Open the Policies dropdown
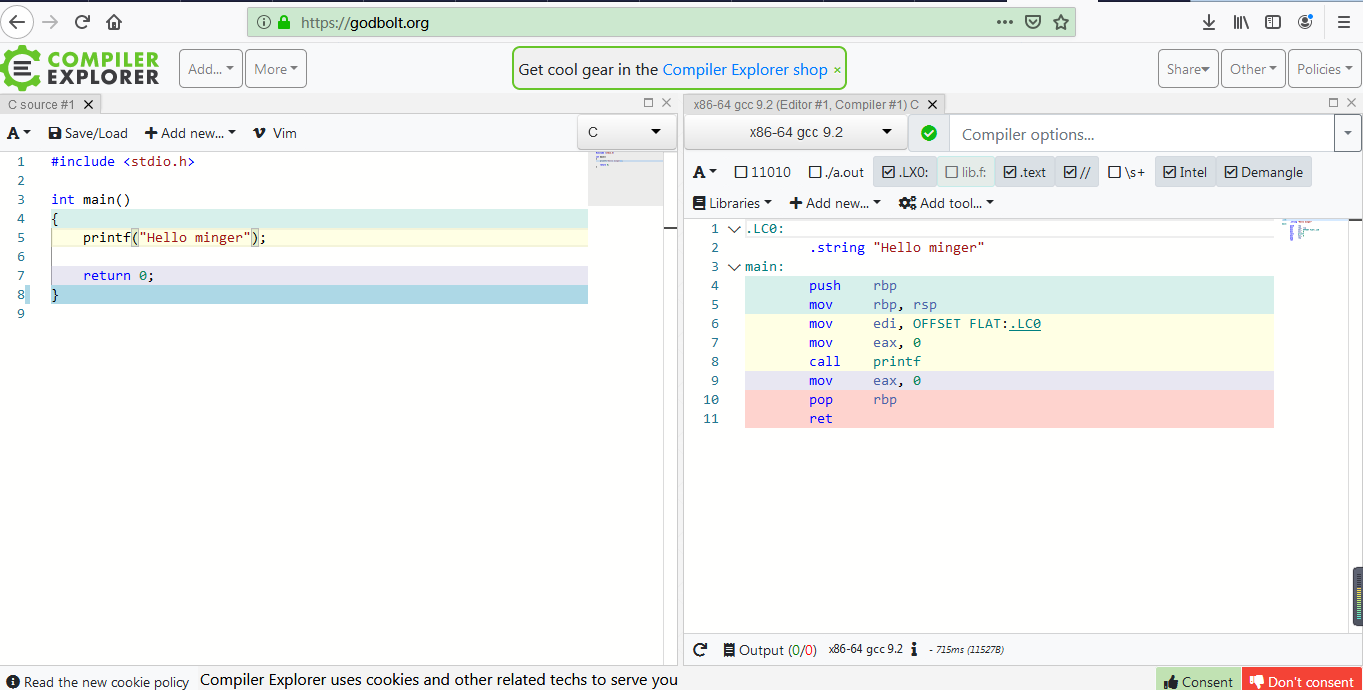The width and height of the screenshot is (1363, 690). (x=1325, y=69)
